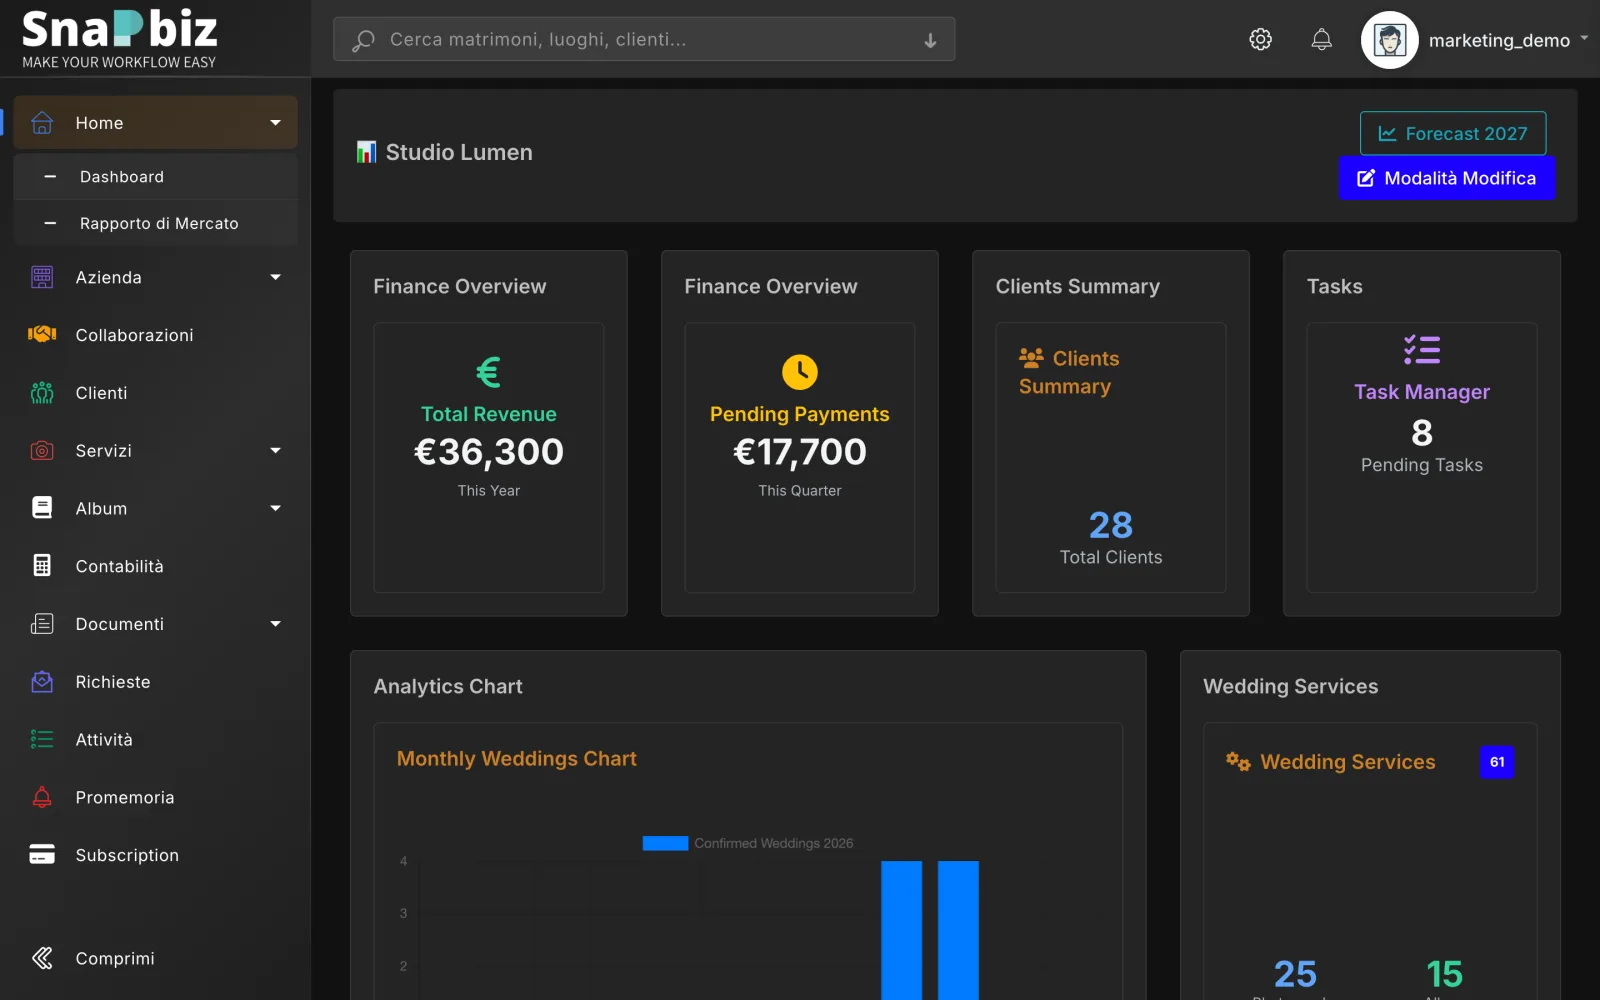Click the Servizi camera icon
Viewport: 1600px width, 1000px height.
(x=42, y=451)
